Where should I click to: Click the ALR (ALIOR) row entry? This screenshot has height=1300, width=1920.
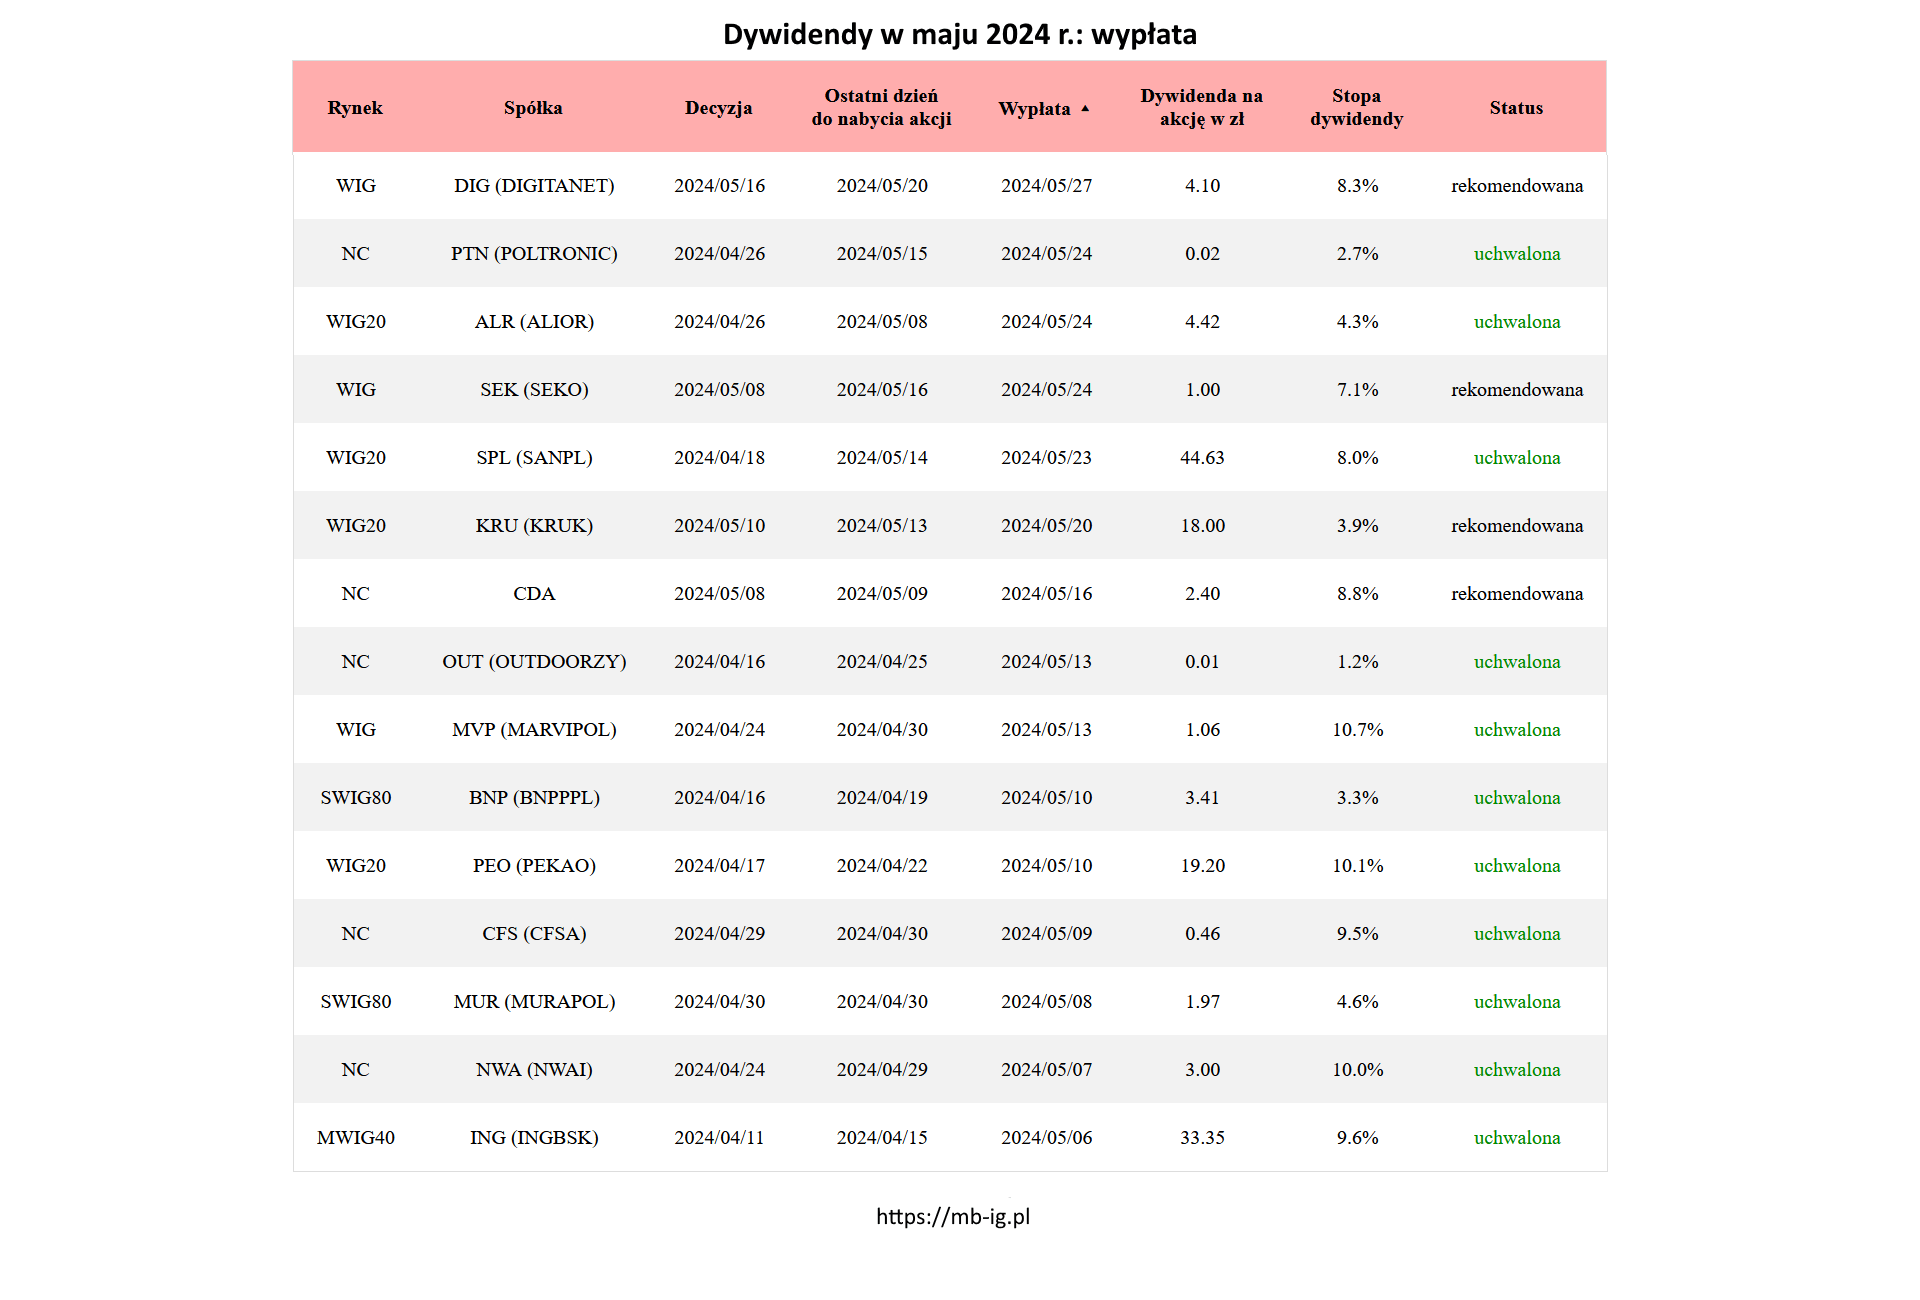click(x=534, y=322)
